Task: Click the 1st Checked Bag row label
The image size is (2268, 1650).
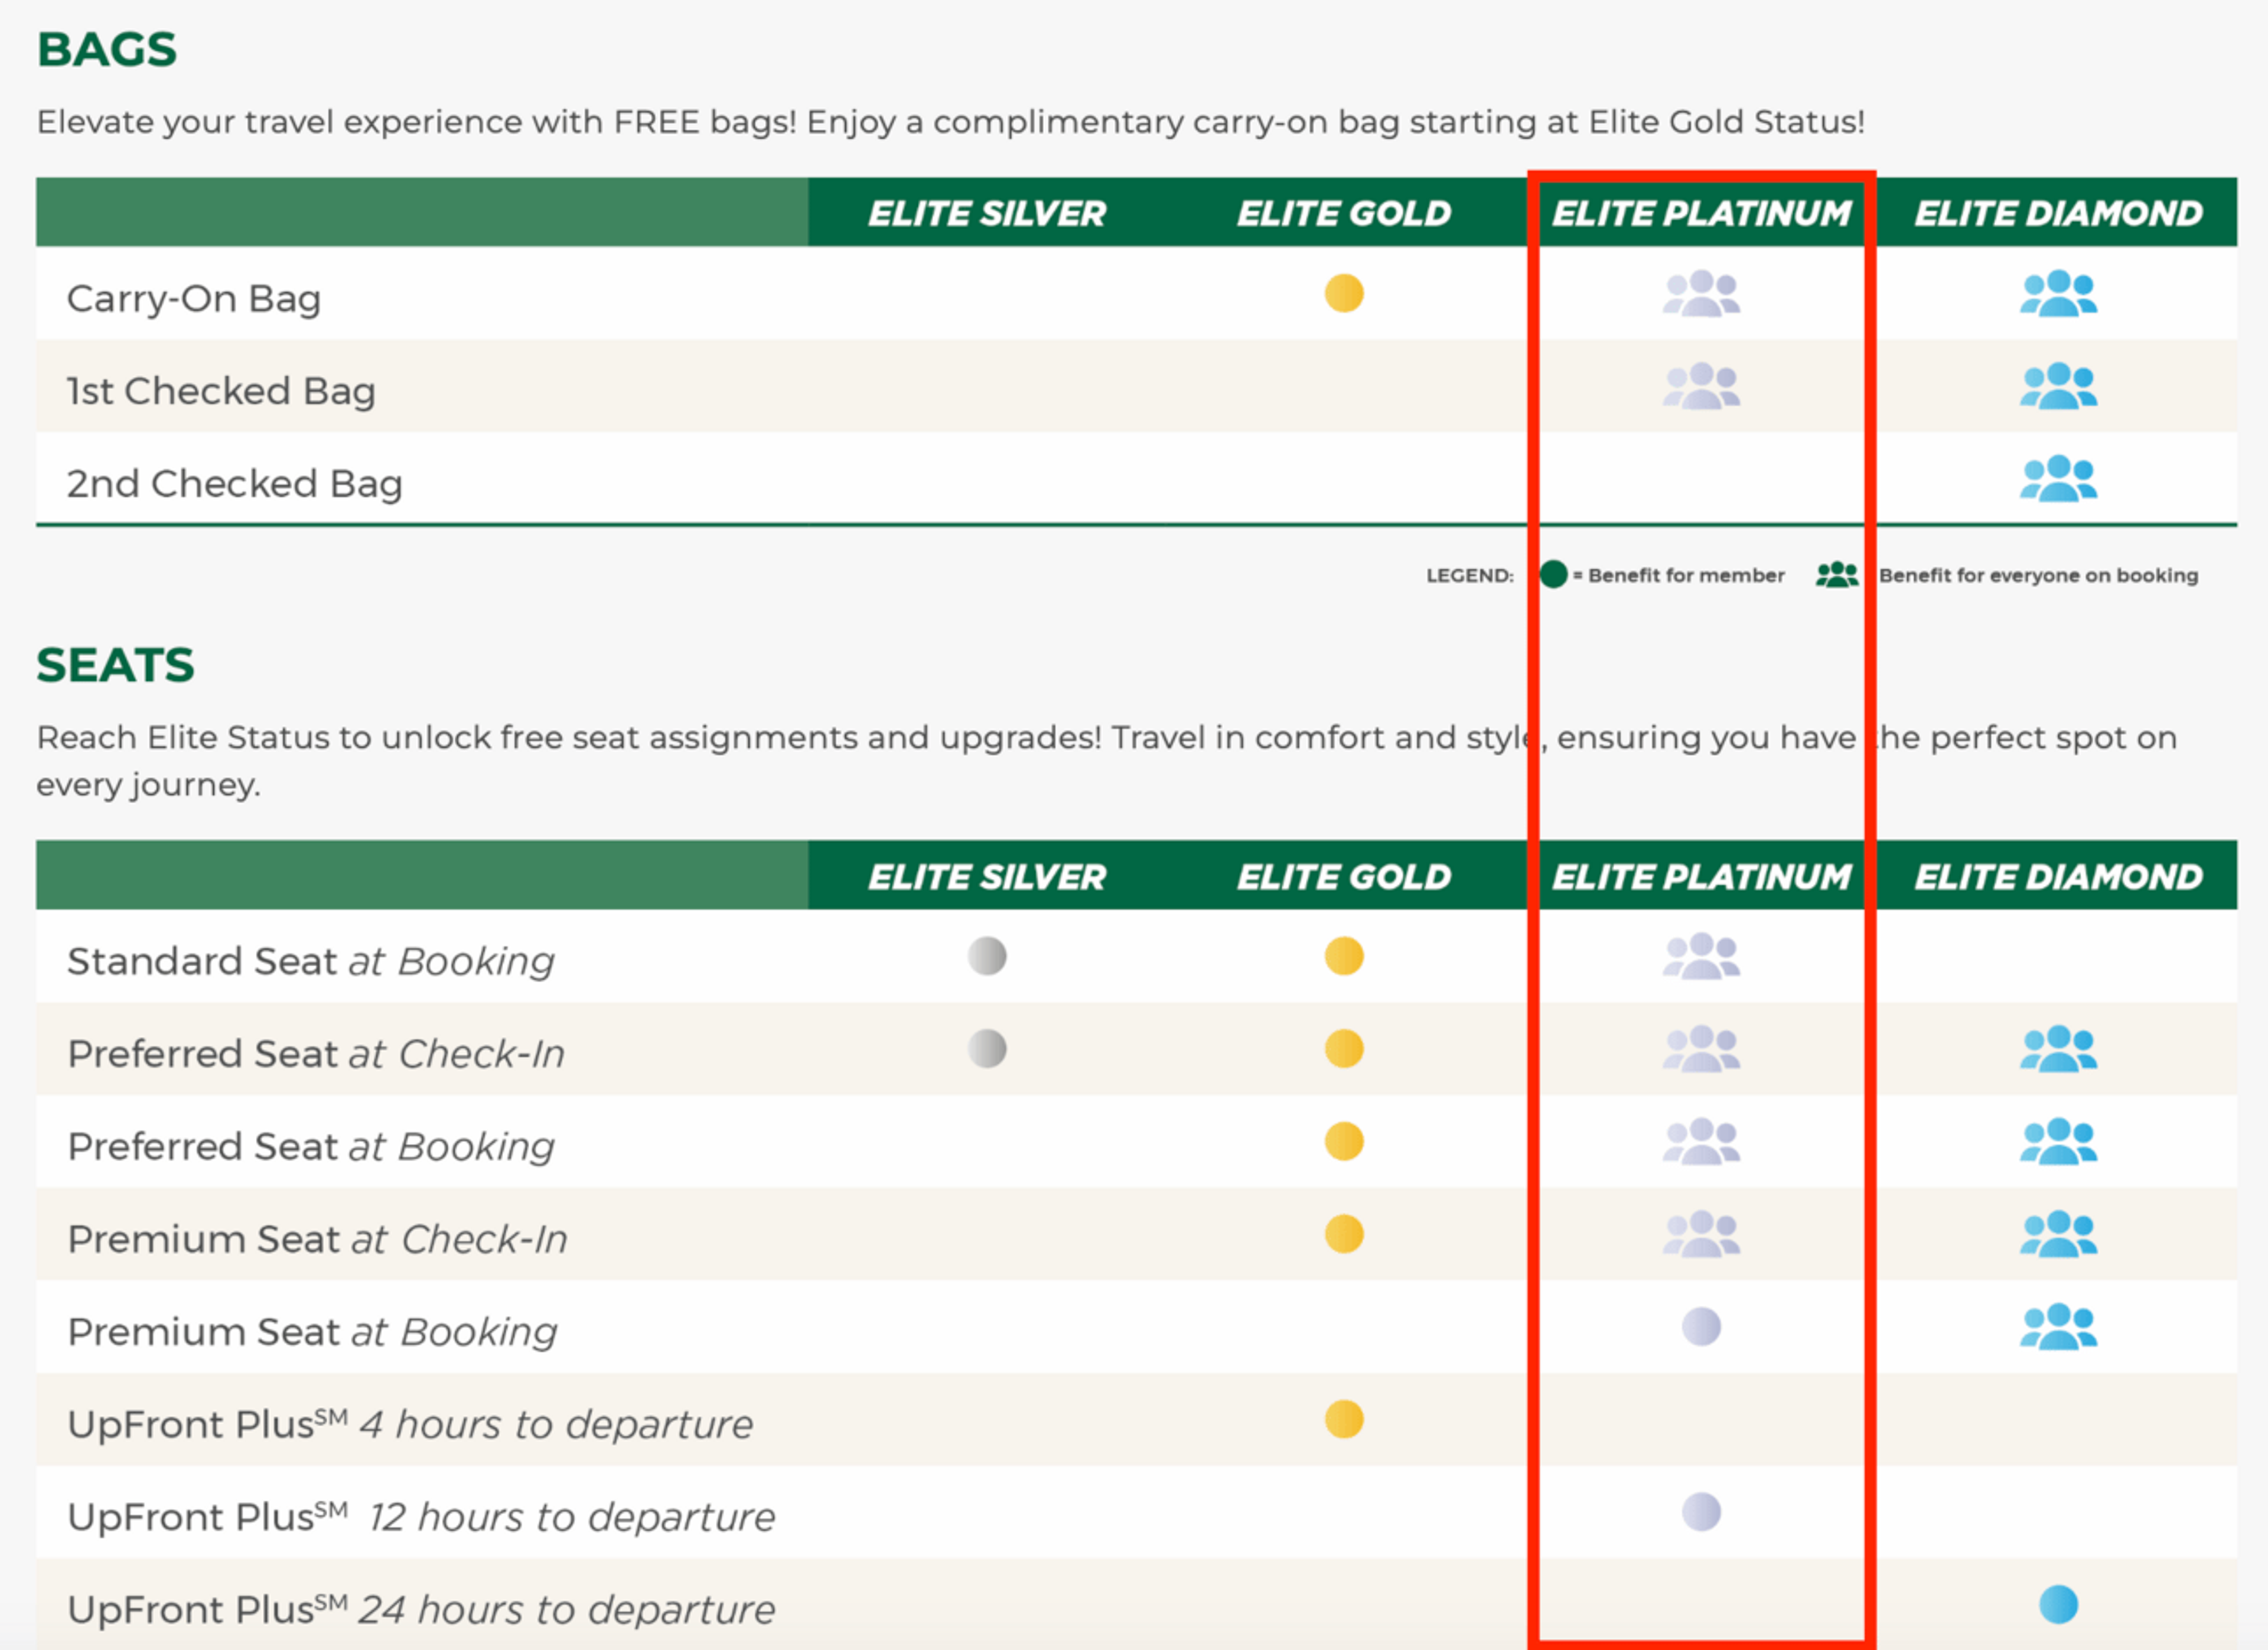Action: pyautogui.click(x=221, y=391)
